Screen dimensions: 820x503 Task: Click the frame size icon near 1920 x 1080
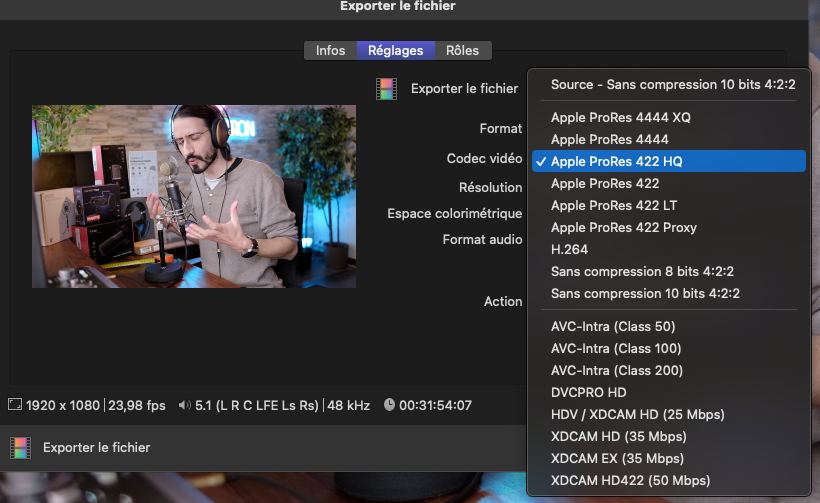coord(15,404)
